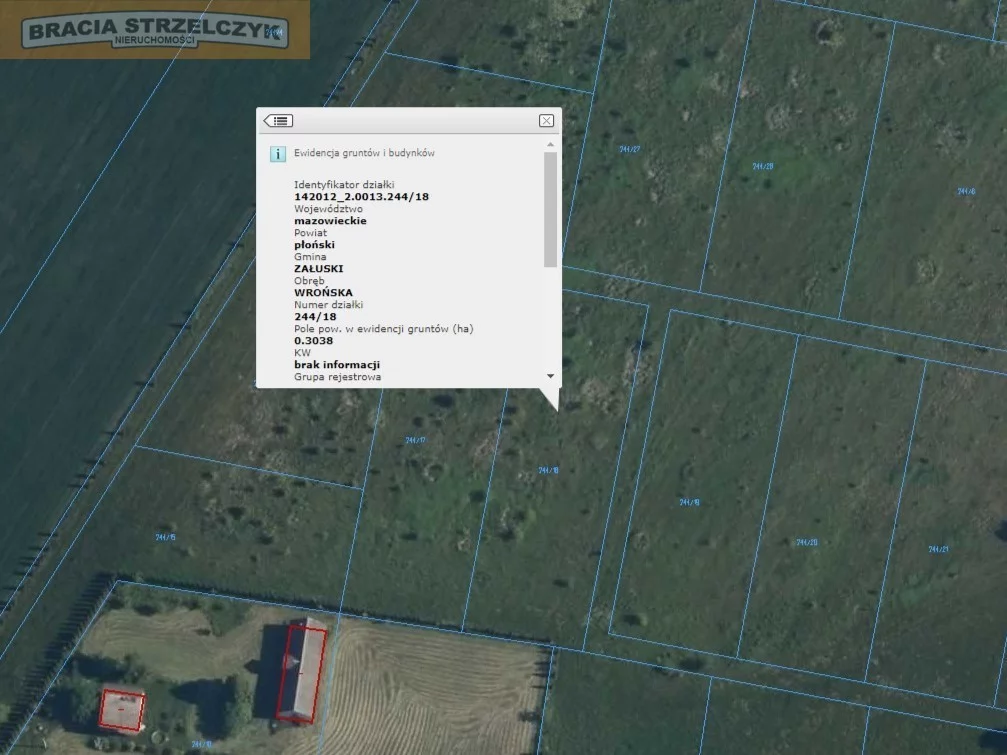The height and width of the screenshot is (755, 1007).
Task: Select the small red-outlined building
Action: tap(122, 708)
